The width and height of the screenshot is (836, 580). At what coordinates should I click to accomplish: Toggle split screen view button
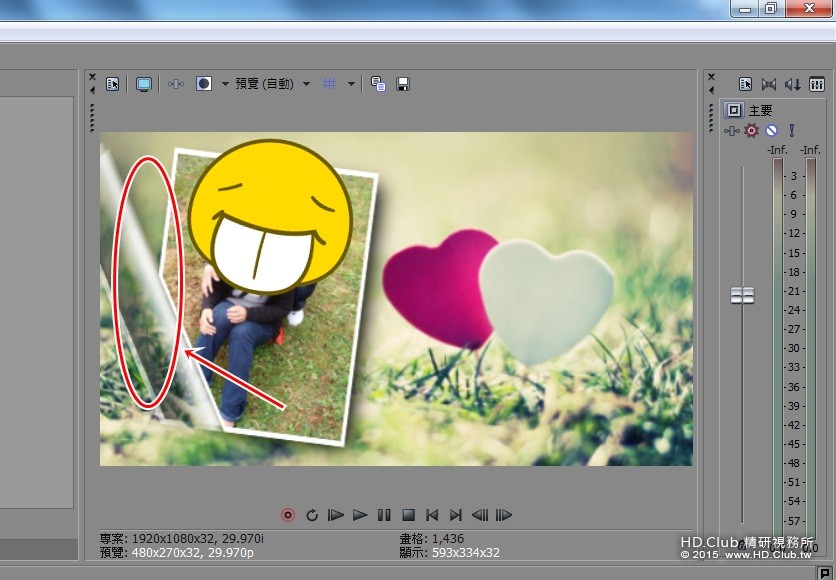point(204,84)
